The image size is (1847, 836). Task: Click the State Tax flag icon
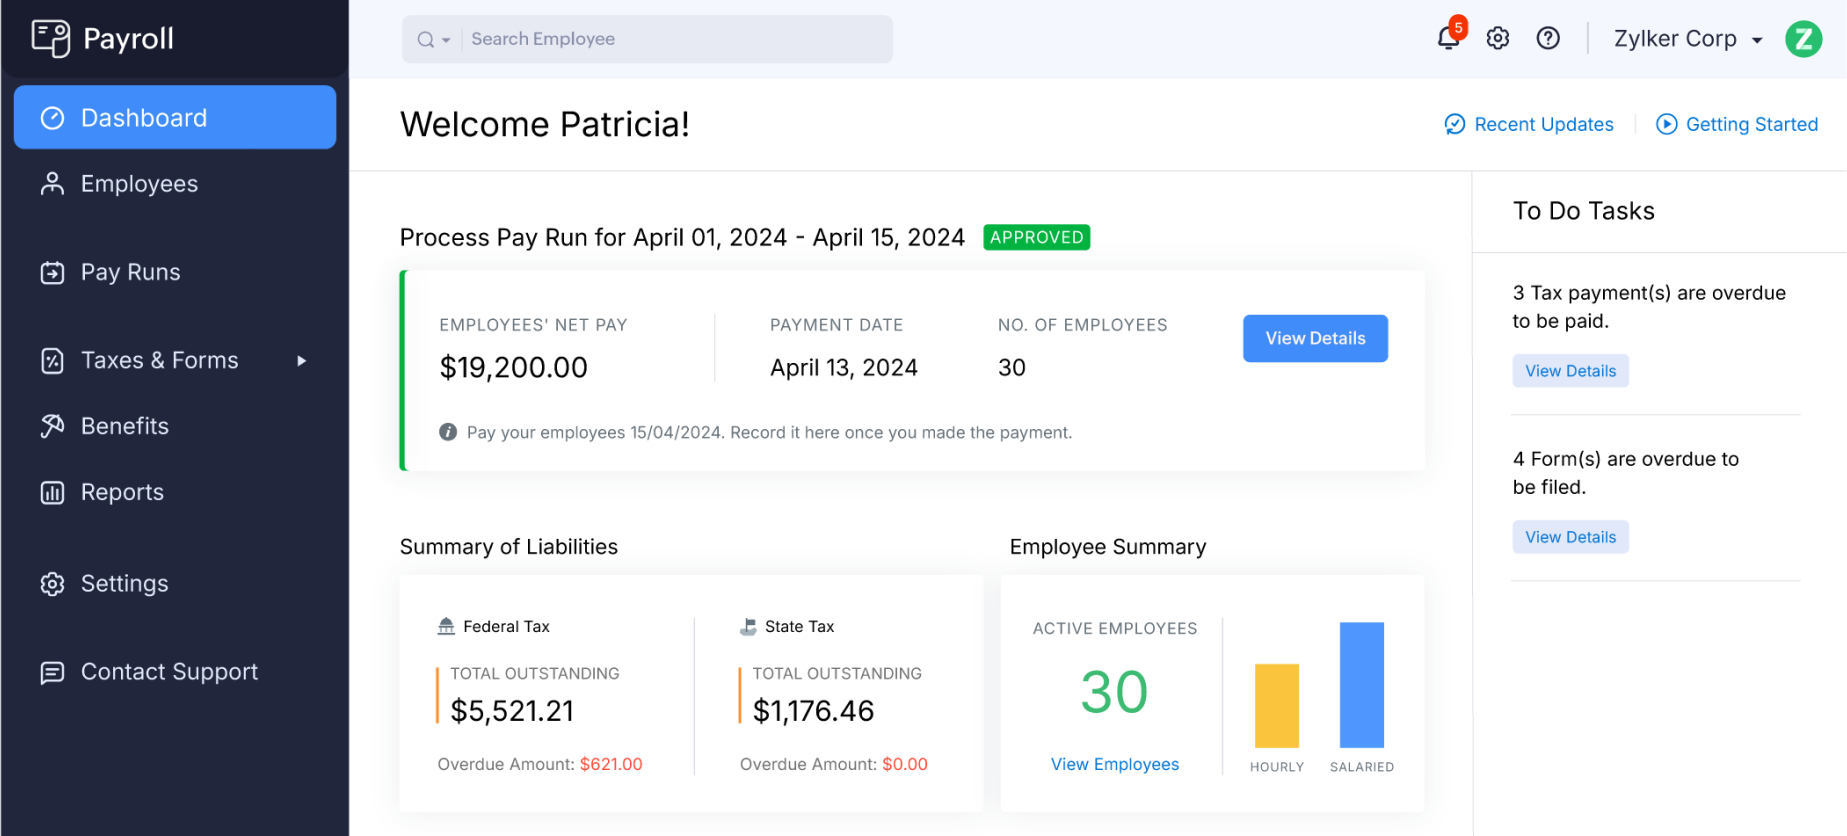click(x=748, y=626)
